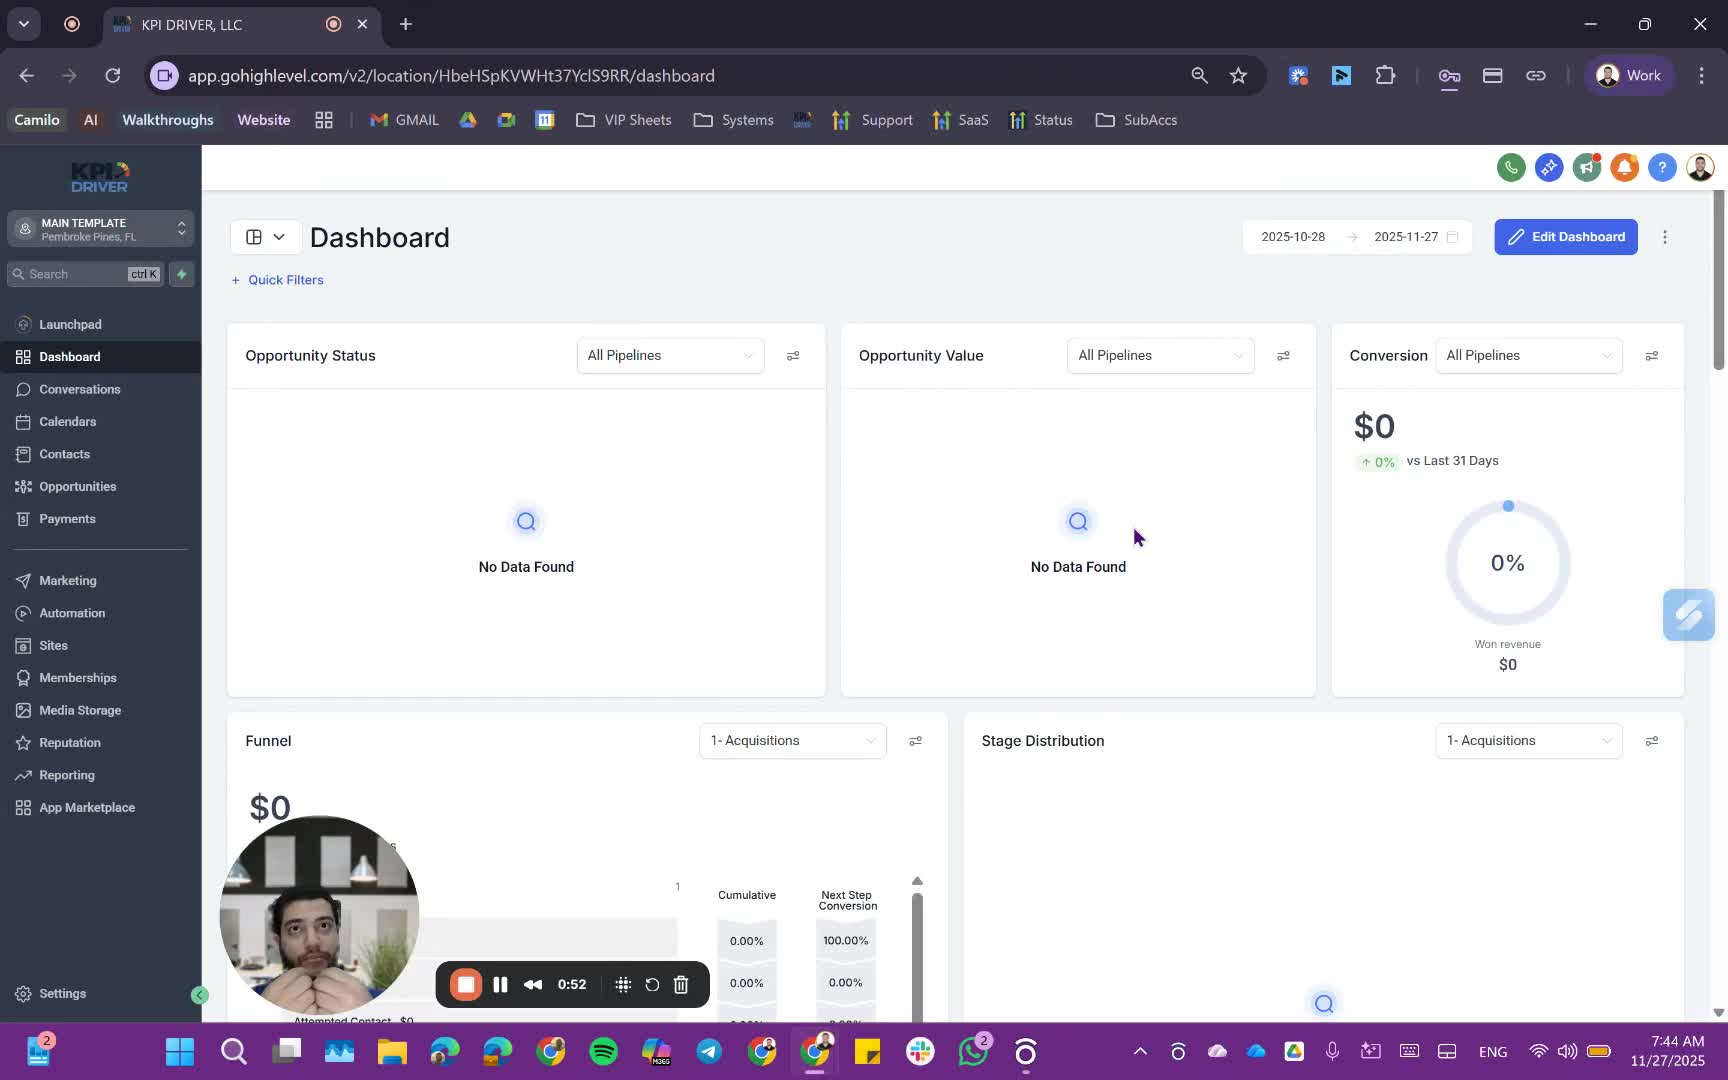
Task: Open Funnel widget settings icon
Action: tap(915, 741)
